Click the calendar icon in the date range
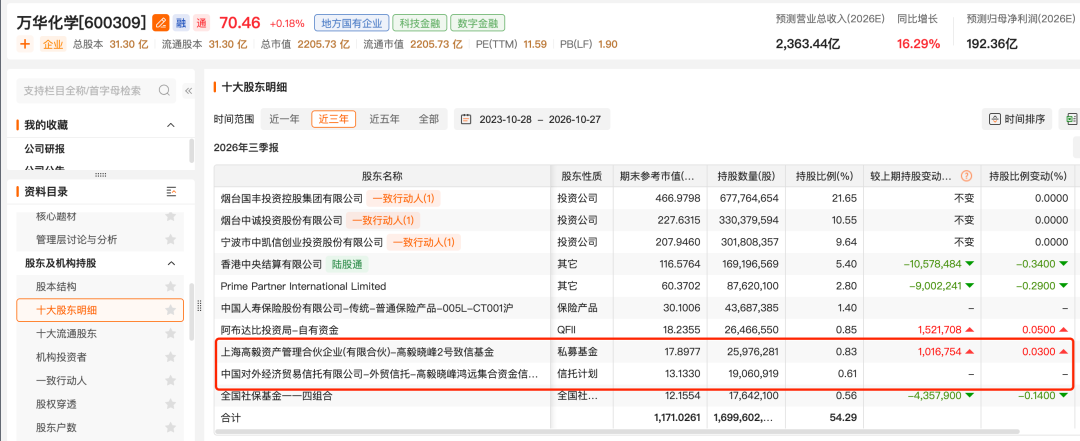Image resolution: width=1080 pixels, height=441 pixels. [x=466, y=119]
